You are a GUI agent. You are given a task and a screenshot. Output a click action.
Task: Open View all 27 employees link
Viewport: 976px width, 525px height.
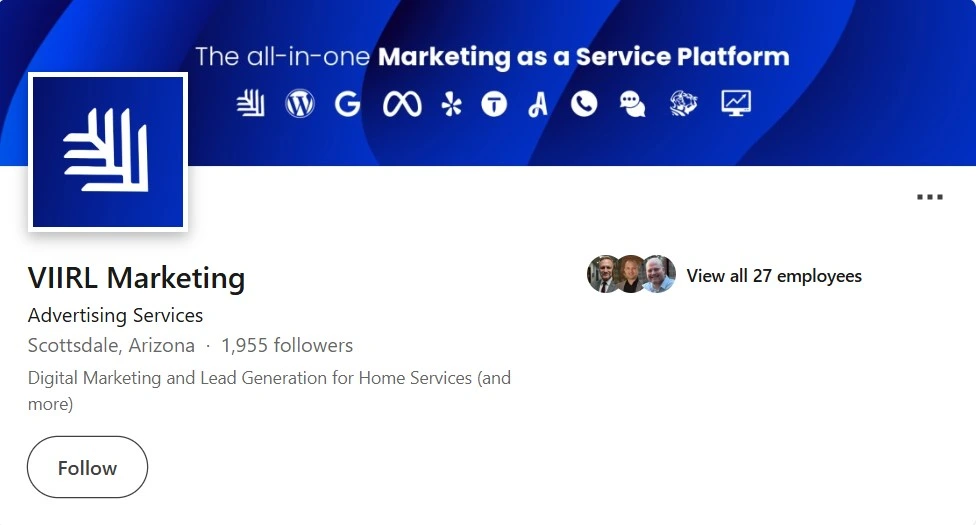(774, 276)
